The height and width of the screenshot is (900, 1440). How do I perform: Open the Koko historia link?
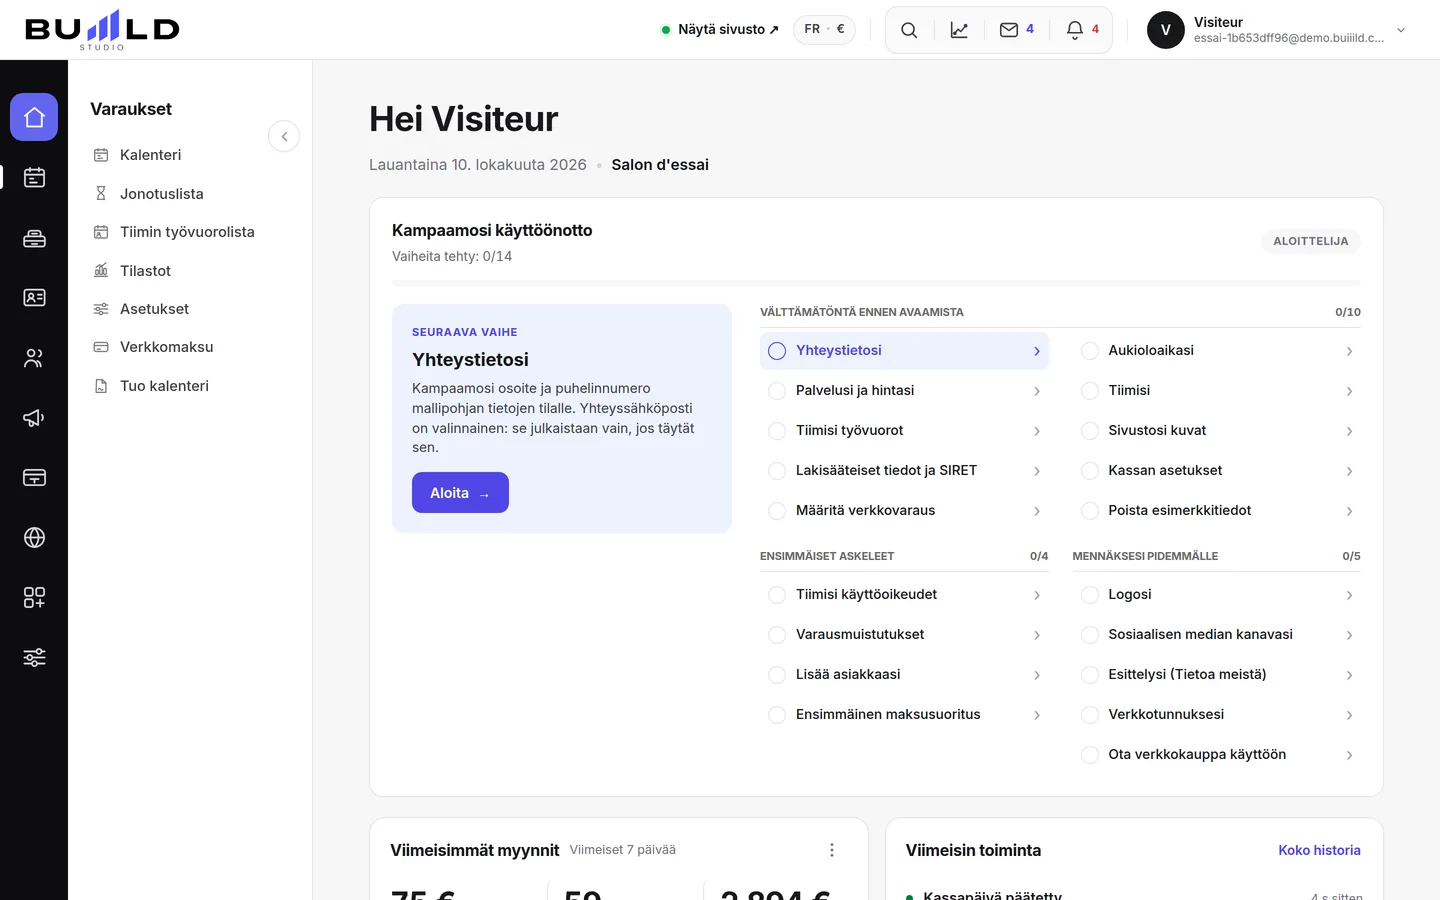pyautogui.click(x=1319, y=850)
